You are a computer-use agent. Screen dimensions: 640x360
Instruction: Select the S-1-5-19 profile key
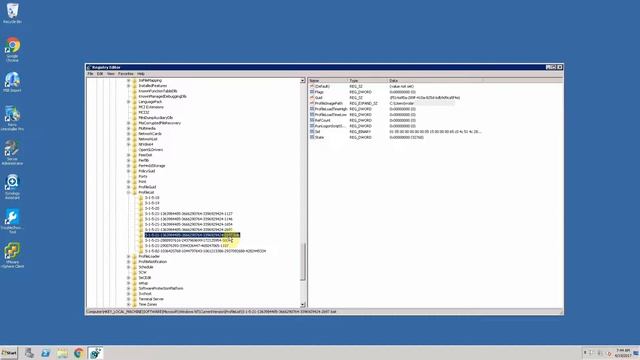[x=152, y=203]
